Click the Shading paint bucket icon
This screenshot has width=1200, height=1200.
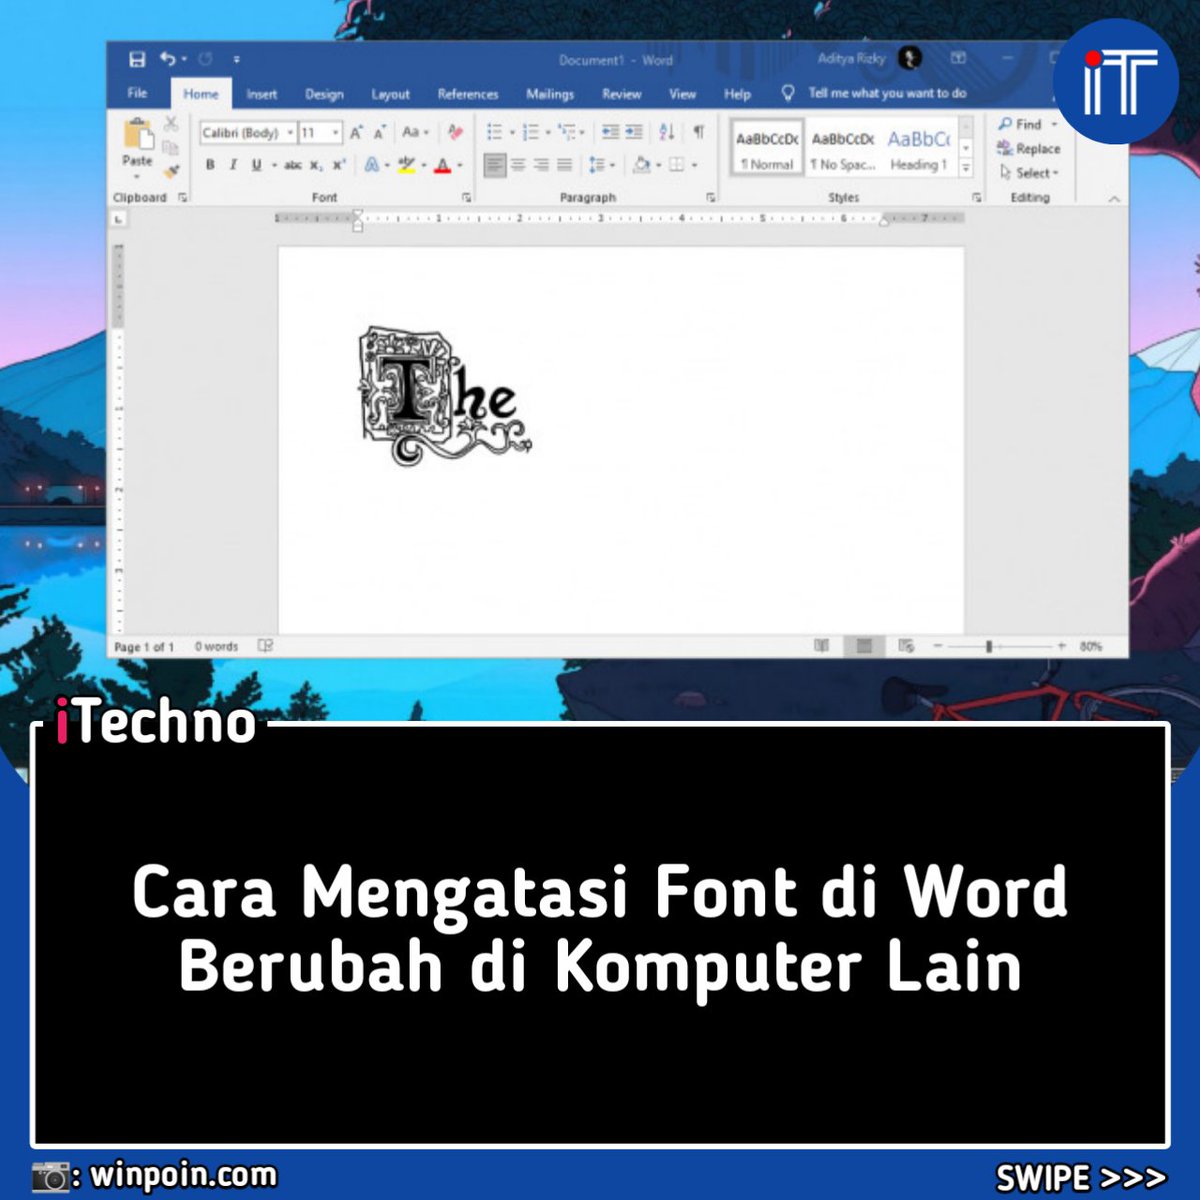click(642, 165)
